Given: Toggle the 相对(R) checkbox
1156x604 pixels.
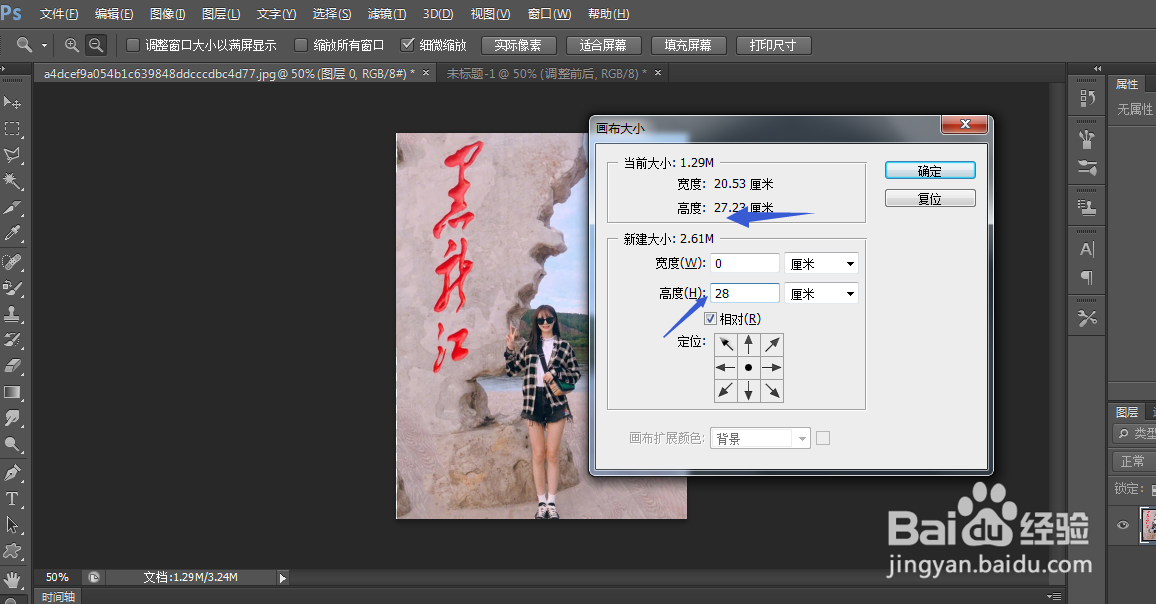Looking at the screenshot, I should (709, 318).
